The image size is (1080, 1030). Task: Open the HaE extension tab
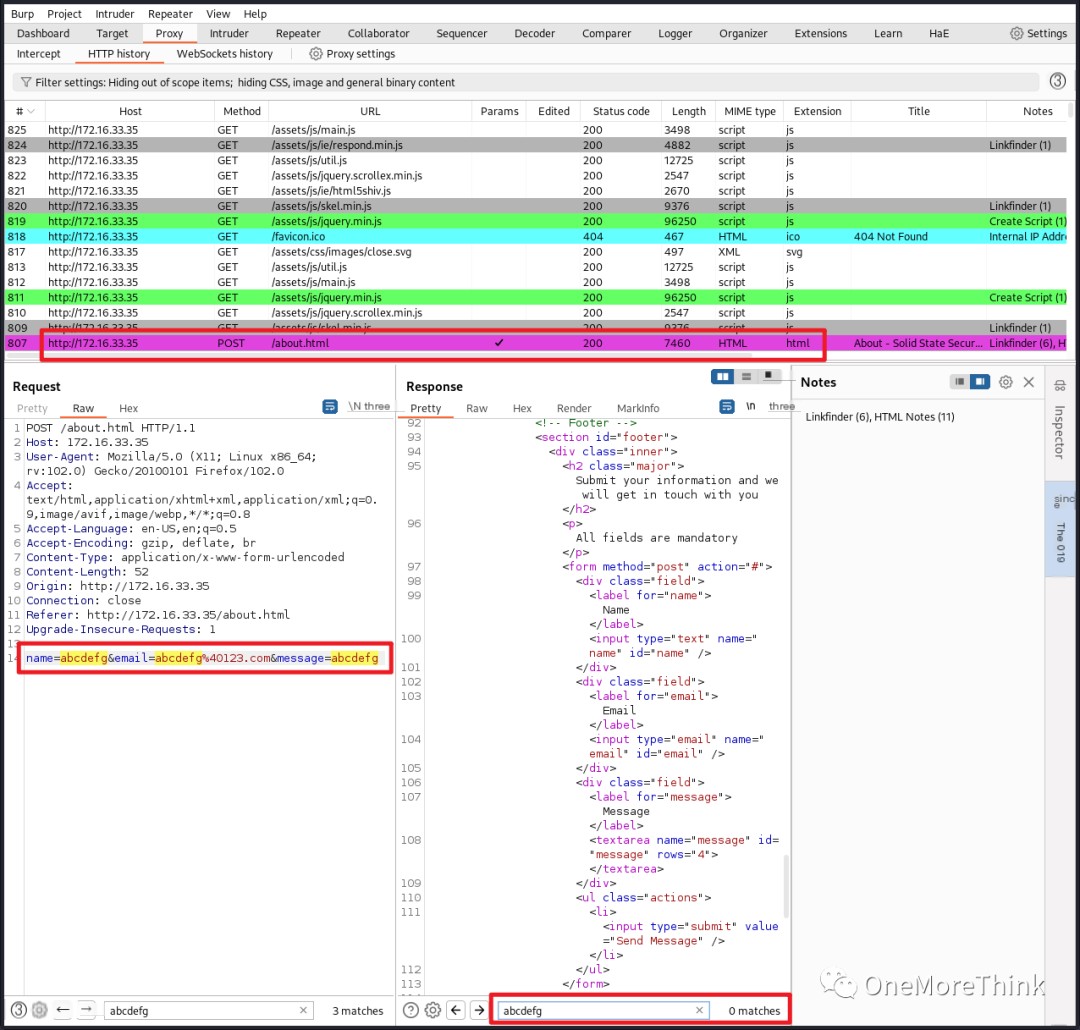pos(939,33)
